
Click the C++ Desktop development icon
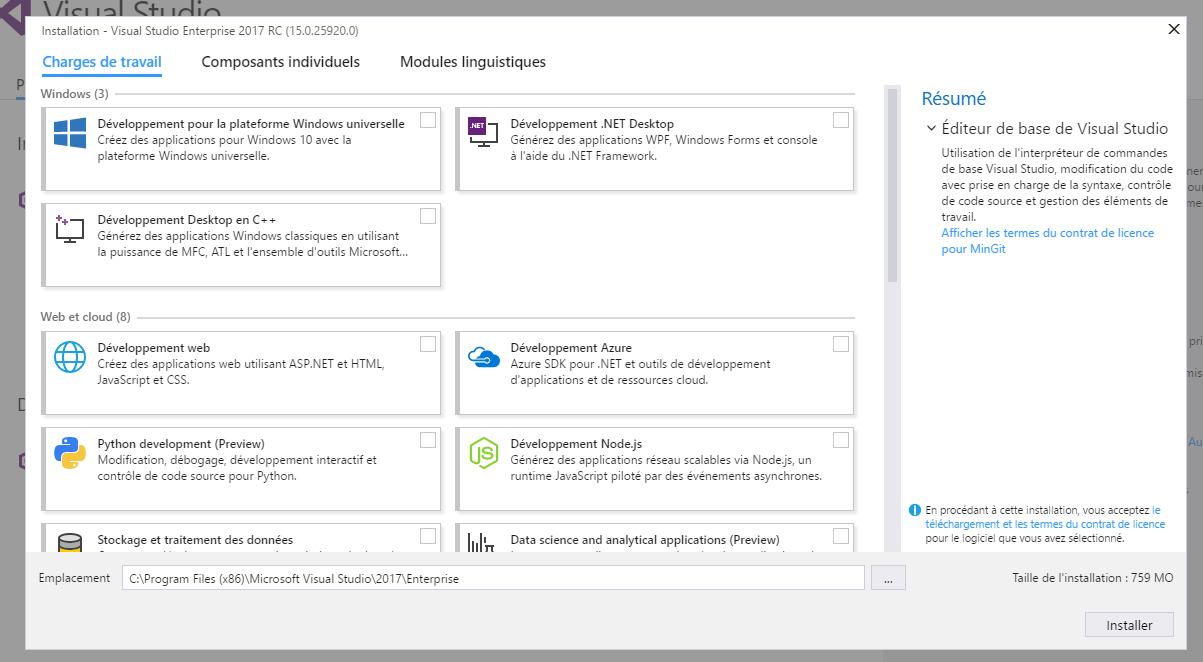tap(70, 229)
